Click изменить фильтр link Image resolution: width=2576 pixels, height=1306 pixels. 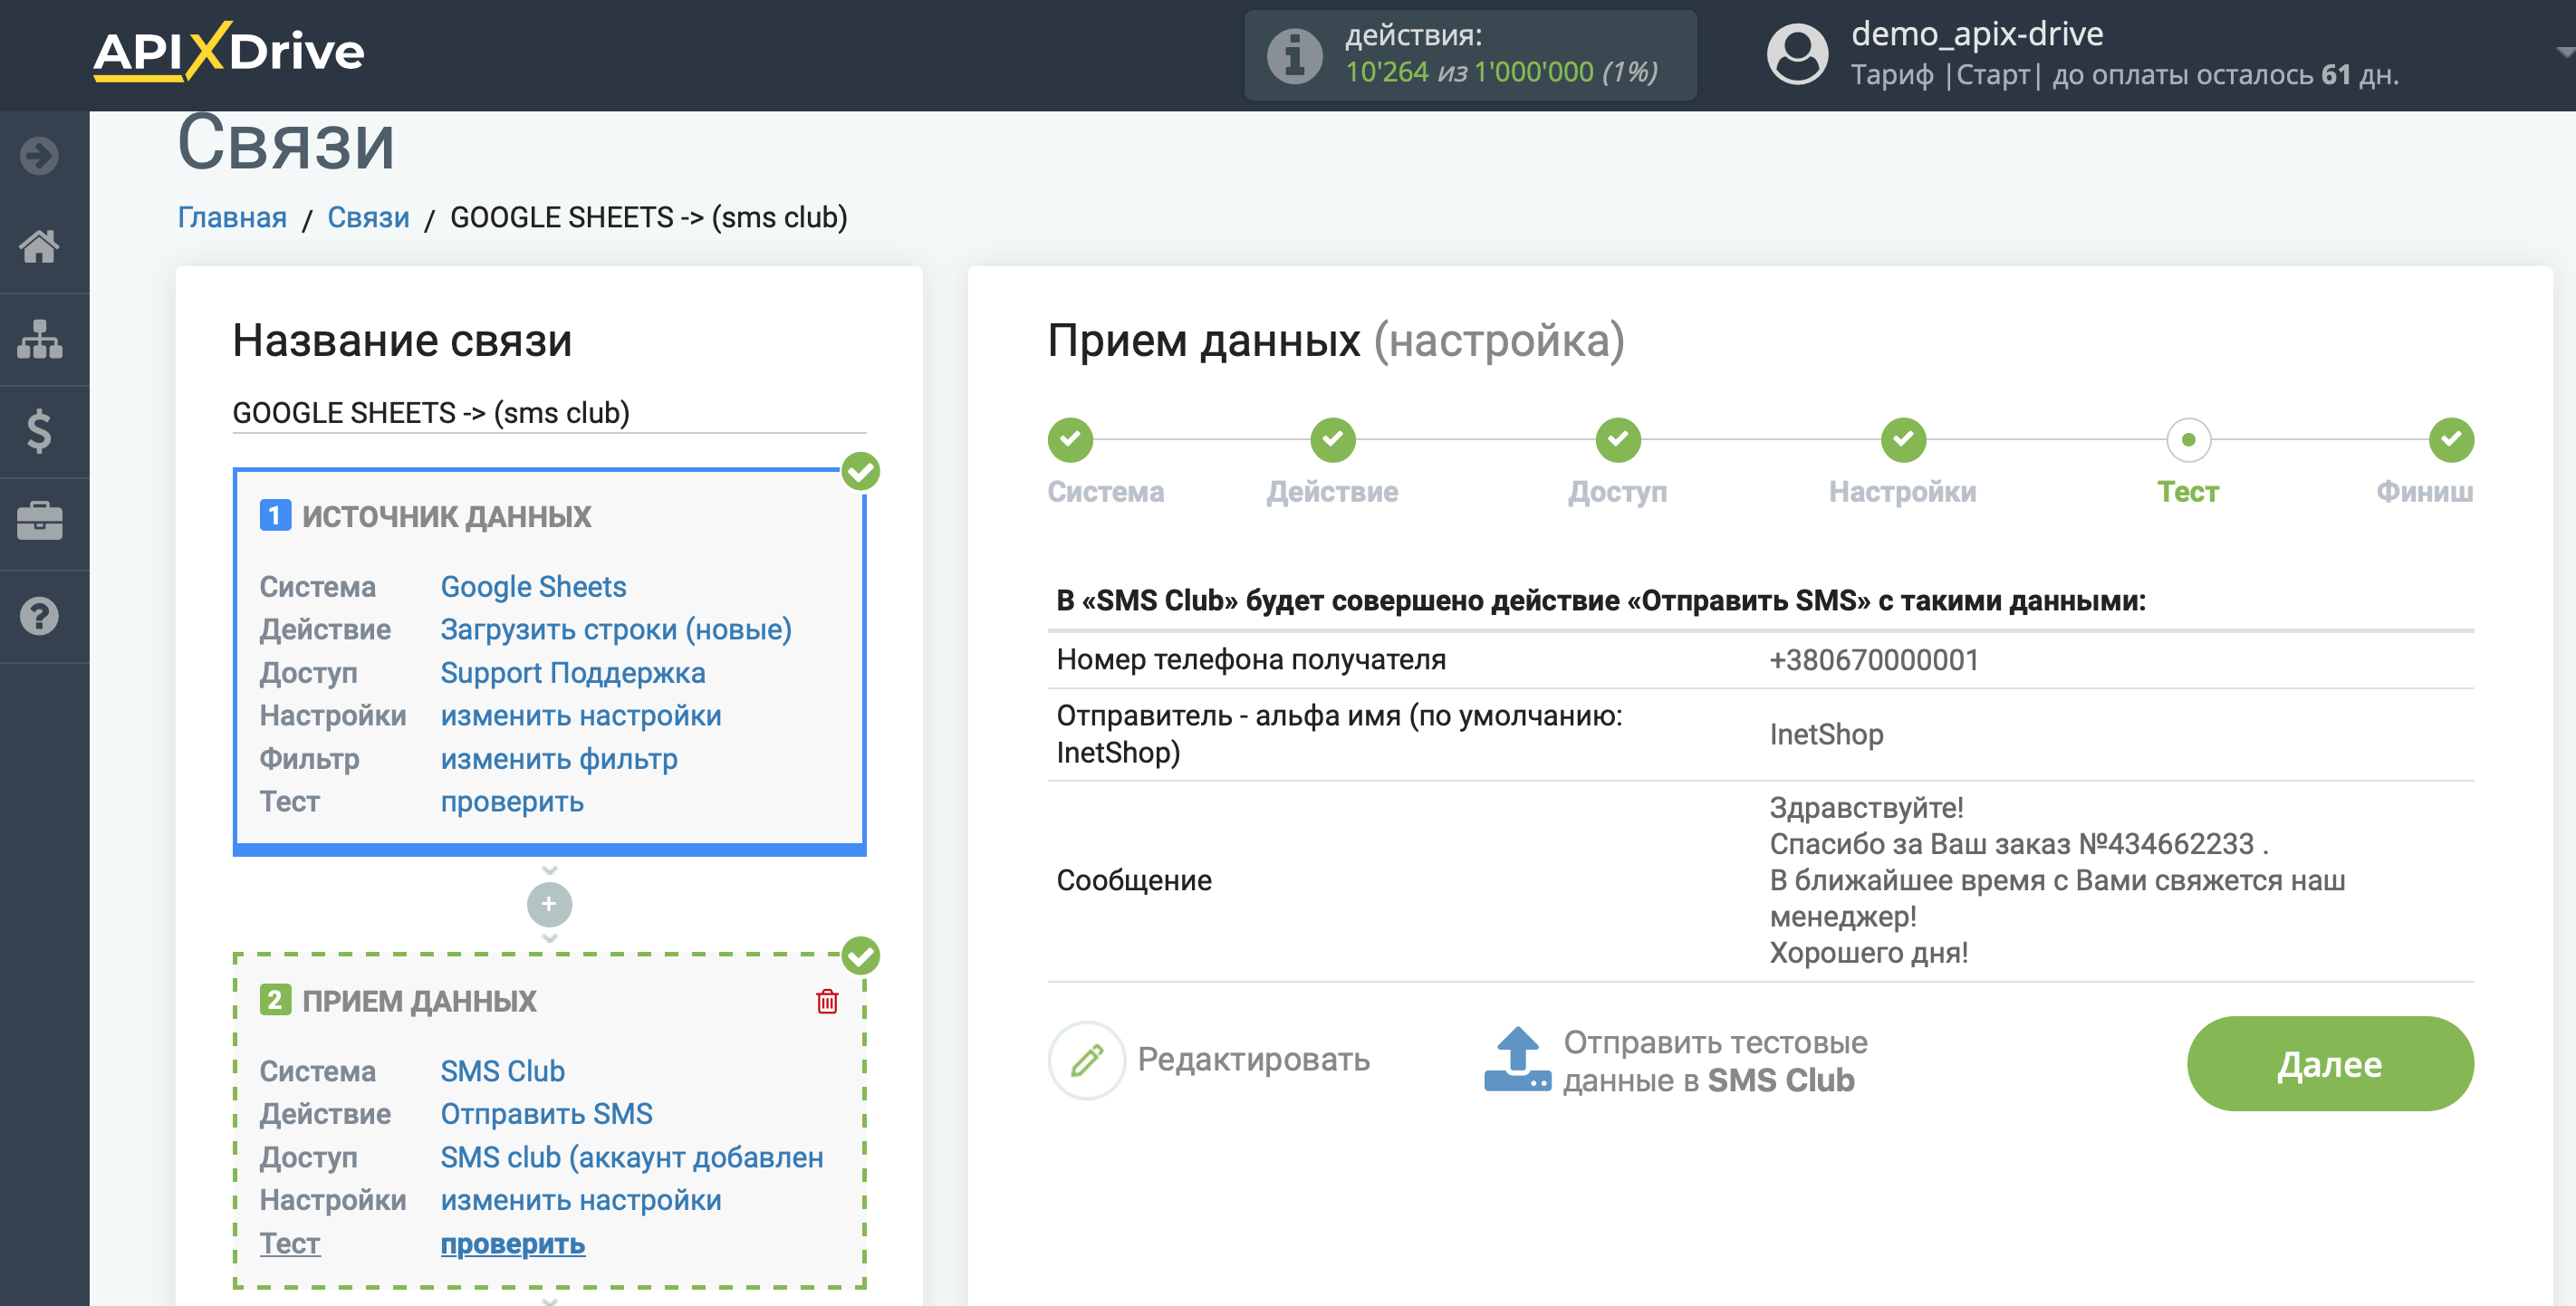559,759
